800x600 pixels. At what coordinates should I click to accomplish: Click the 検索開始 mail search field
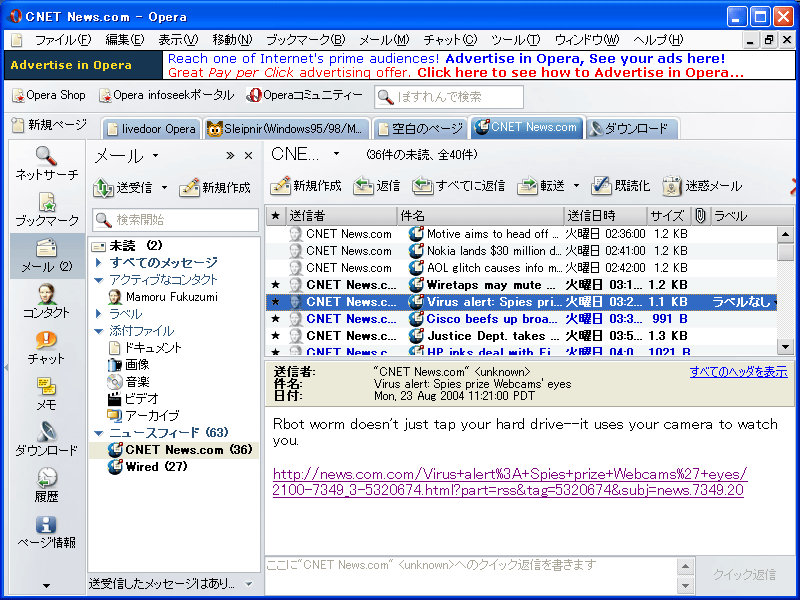176,220
